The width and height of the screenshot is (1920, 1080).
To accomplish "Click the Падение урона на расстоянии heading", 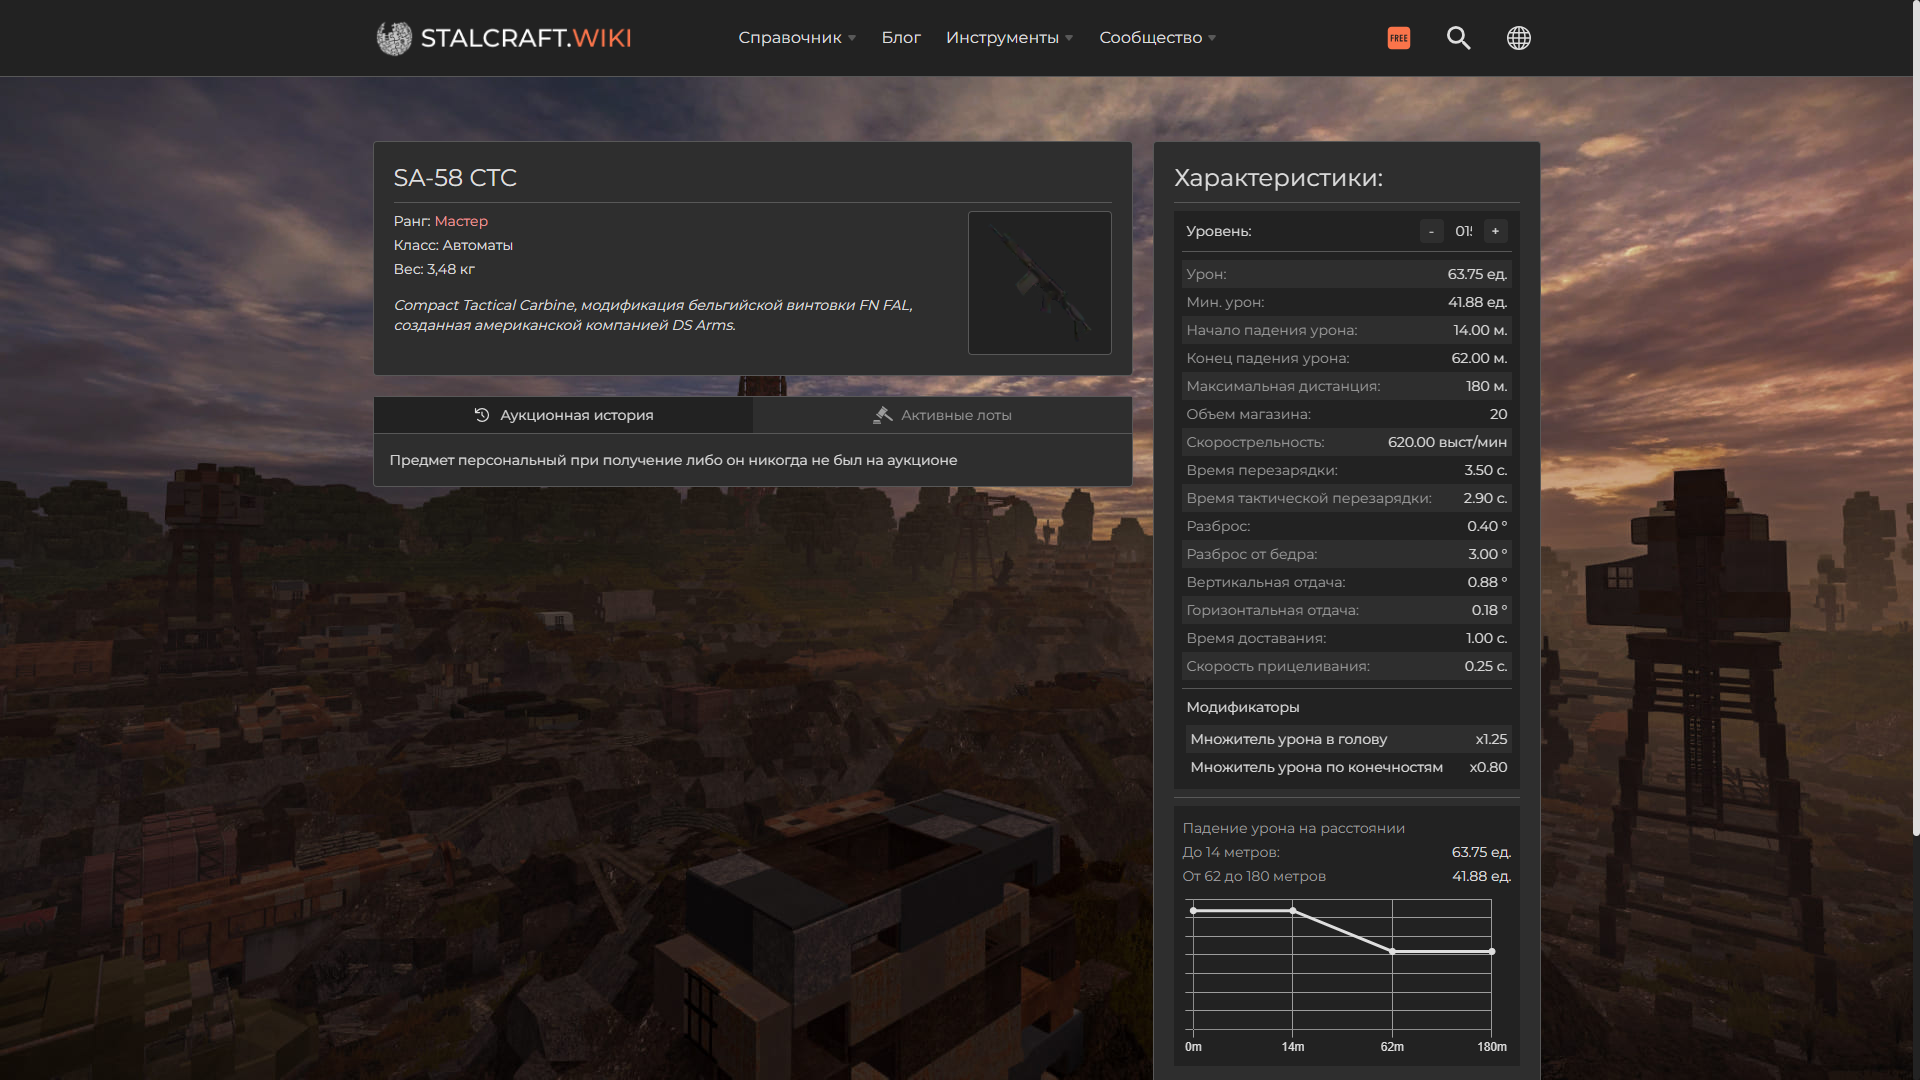I will [x=1294, y=828].
